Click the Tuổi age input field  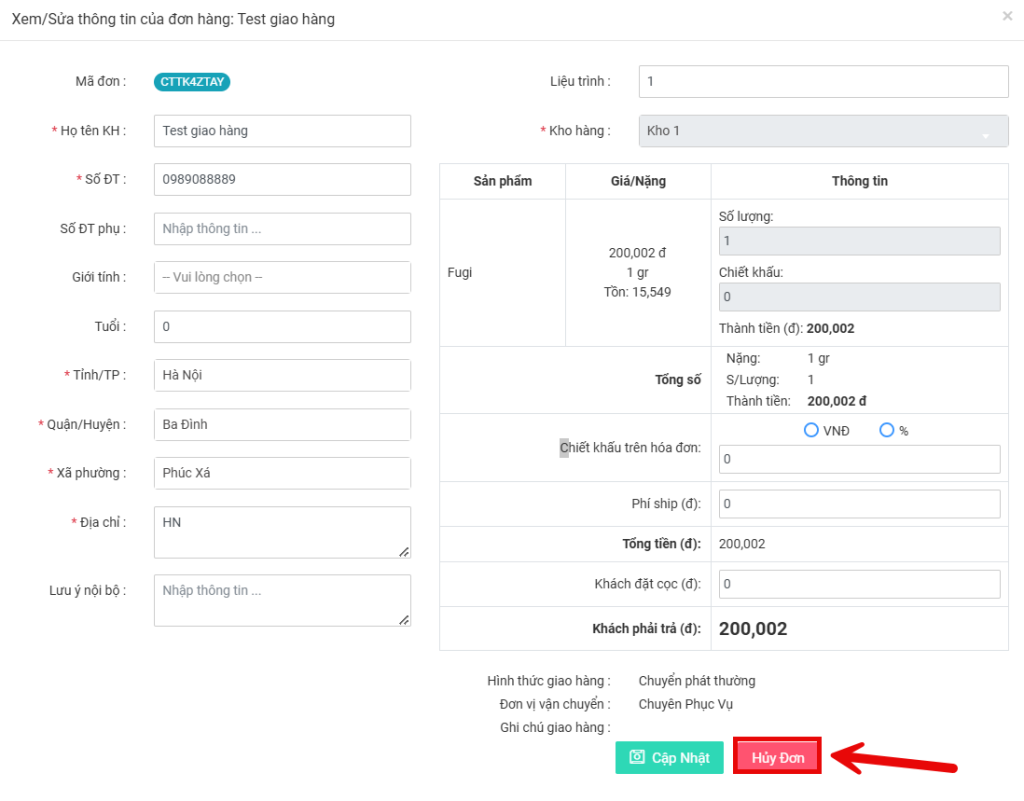(282, 326)
